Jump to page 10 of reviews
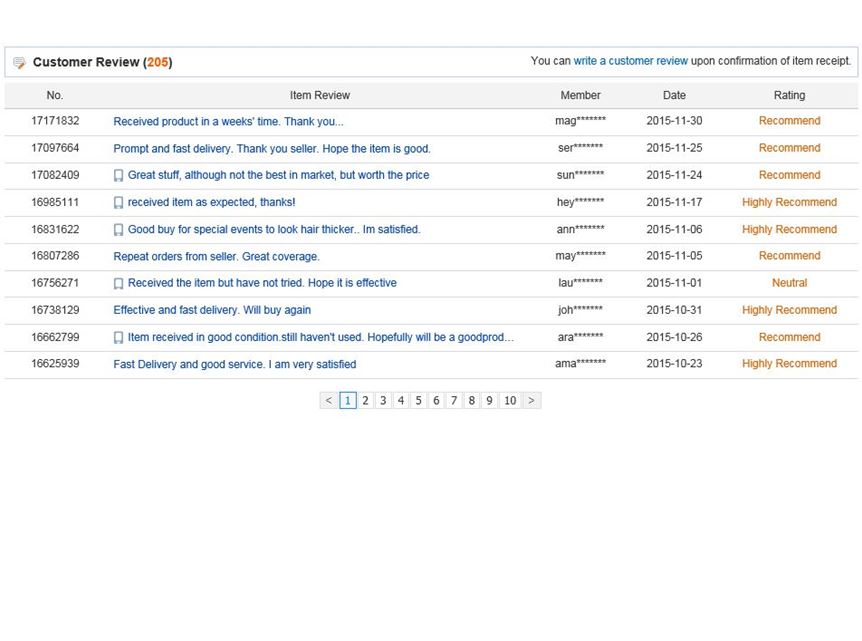Image resolution: width=862 pixels, height=641 pixels. coord(510,401)
